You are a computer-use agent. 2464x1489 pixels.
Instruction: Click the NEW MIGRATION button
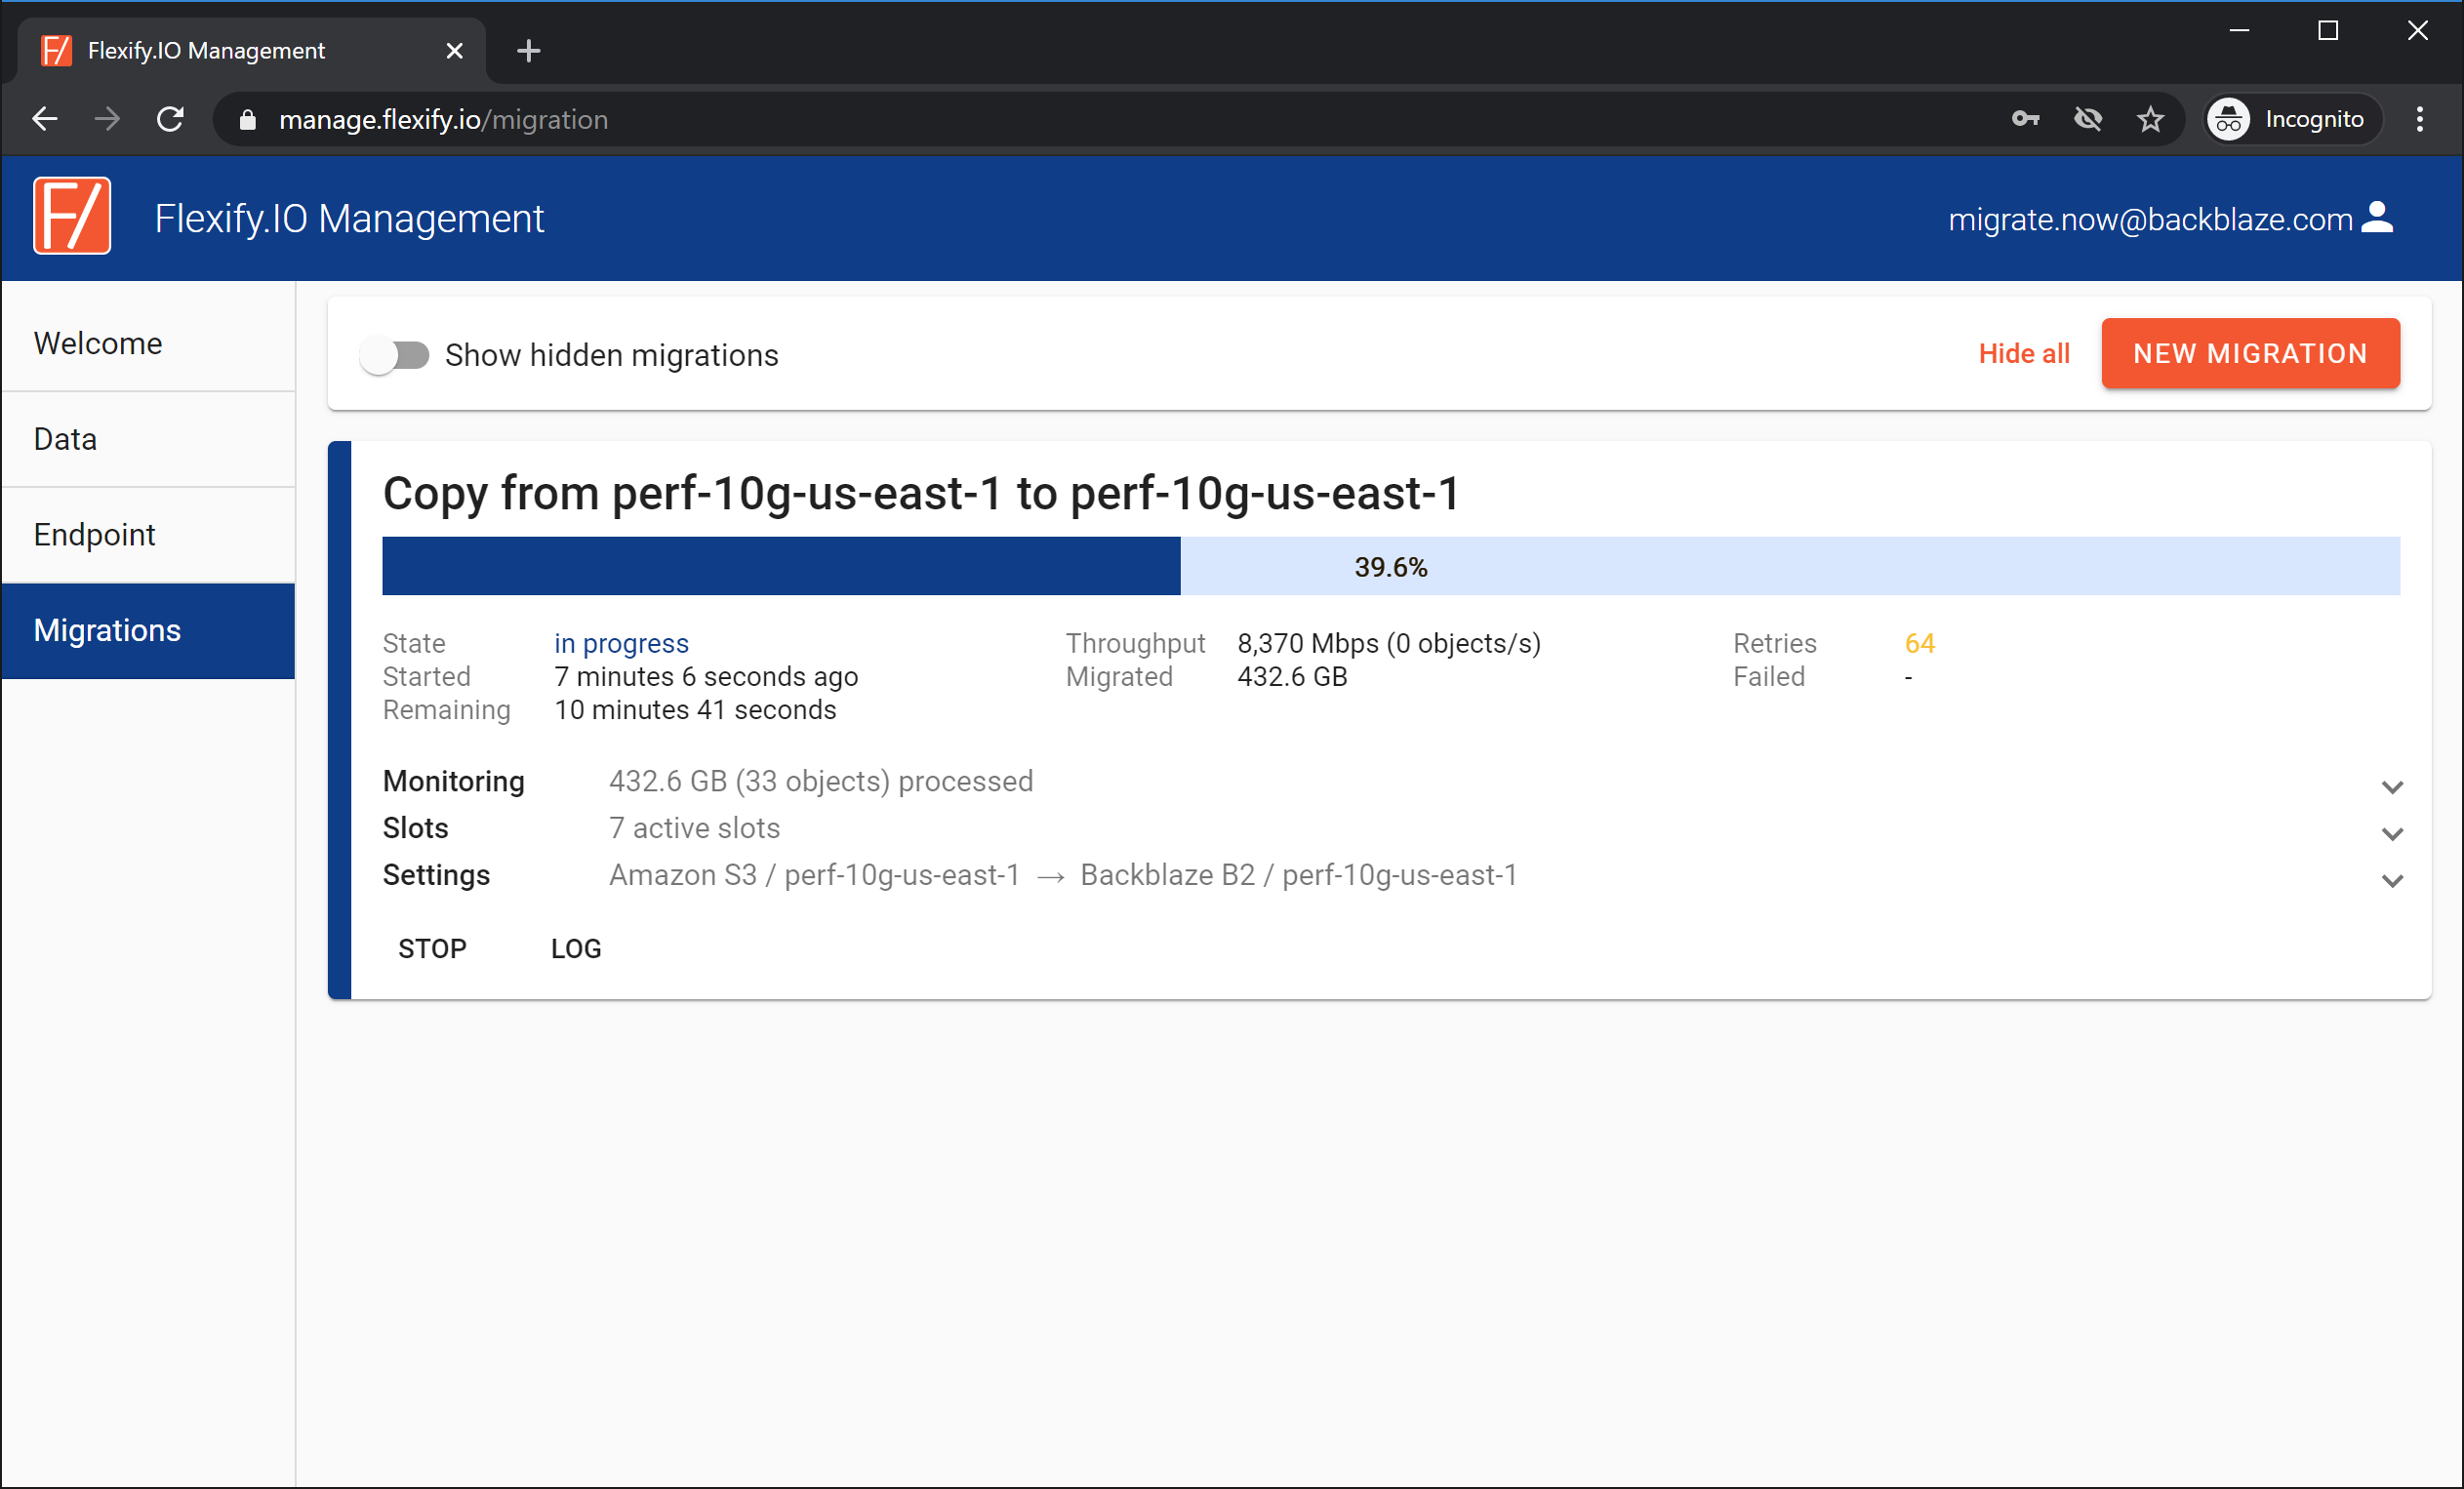pos(2250,353)
